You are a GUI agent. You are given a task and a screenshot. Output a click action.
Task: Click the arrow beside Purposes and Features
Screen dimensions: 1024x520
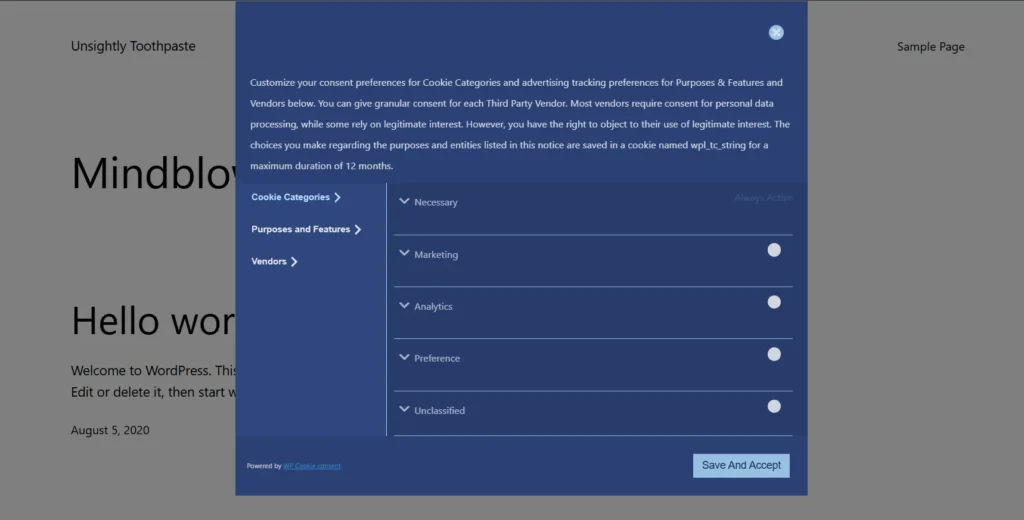[358, 230]
